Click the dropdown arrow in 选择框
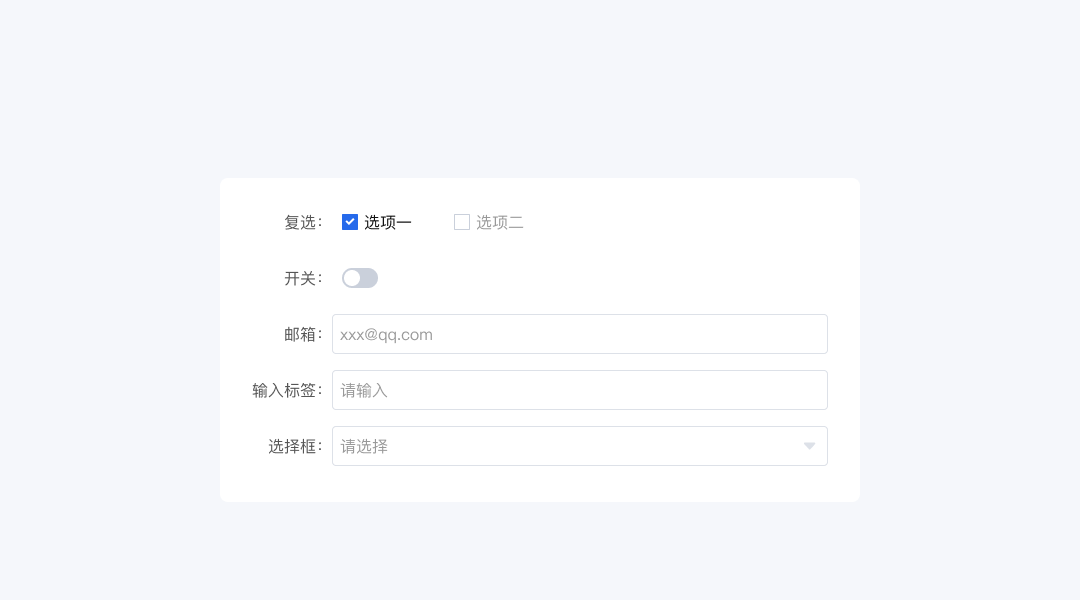This screenshot has width=1080, height=600. [809, 446]
